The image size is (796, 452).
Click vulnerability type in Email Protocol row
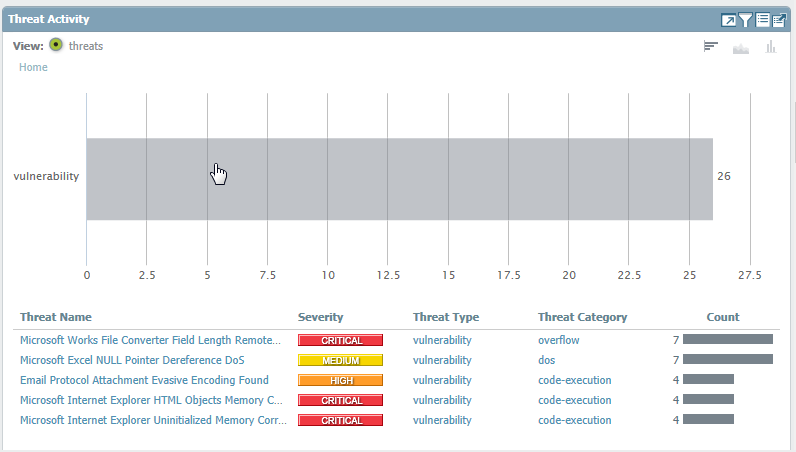pyautogui.click(x=442, y=380)
